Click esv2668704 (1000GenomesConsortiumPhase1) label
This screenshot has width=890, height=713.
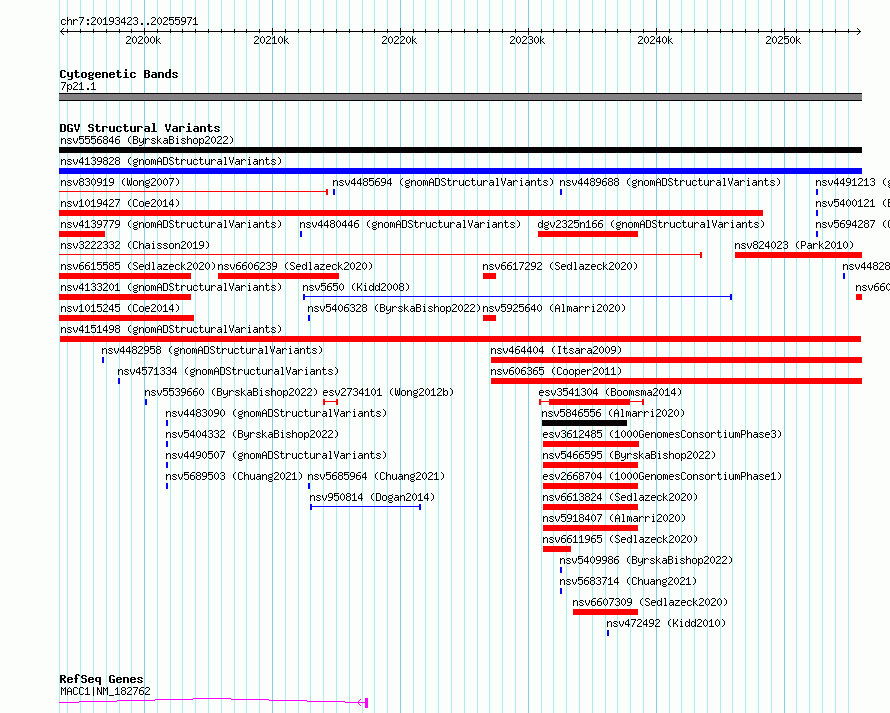click(x=662, y=476)
